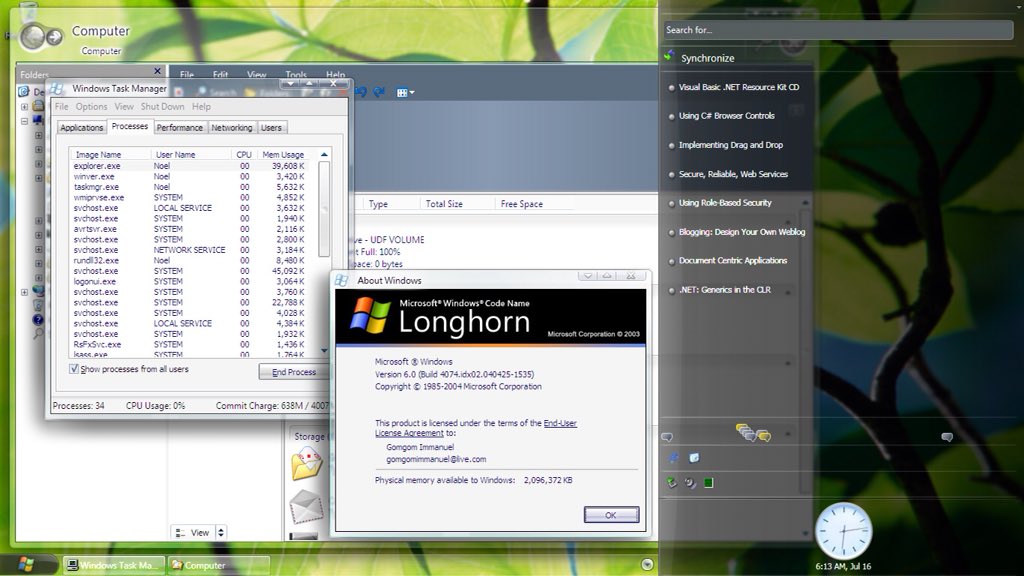The height and width of the screenshot is (576, 1024).
Task: Open the File menu in Task Manager
Action: (x=61, y=106)
